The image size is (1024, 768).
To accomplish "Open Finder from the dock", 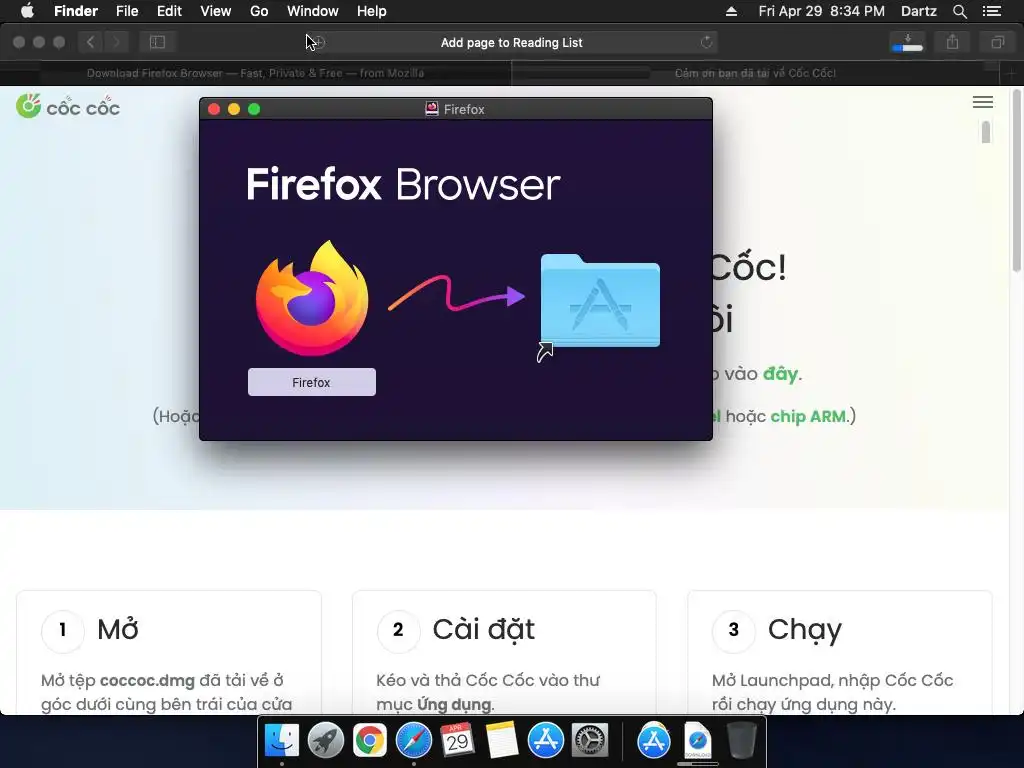I will 281,740.
